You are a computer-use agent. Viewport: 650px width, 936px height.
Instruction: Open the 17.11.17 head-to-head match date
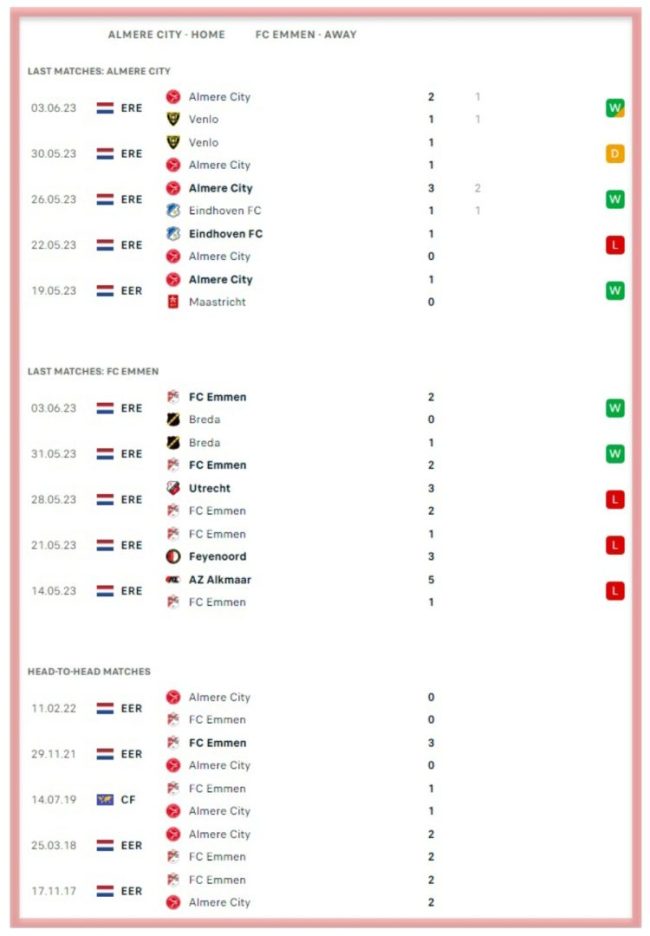[54, 891]
